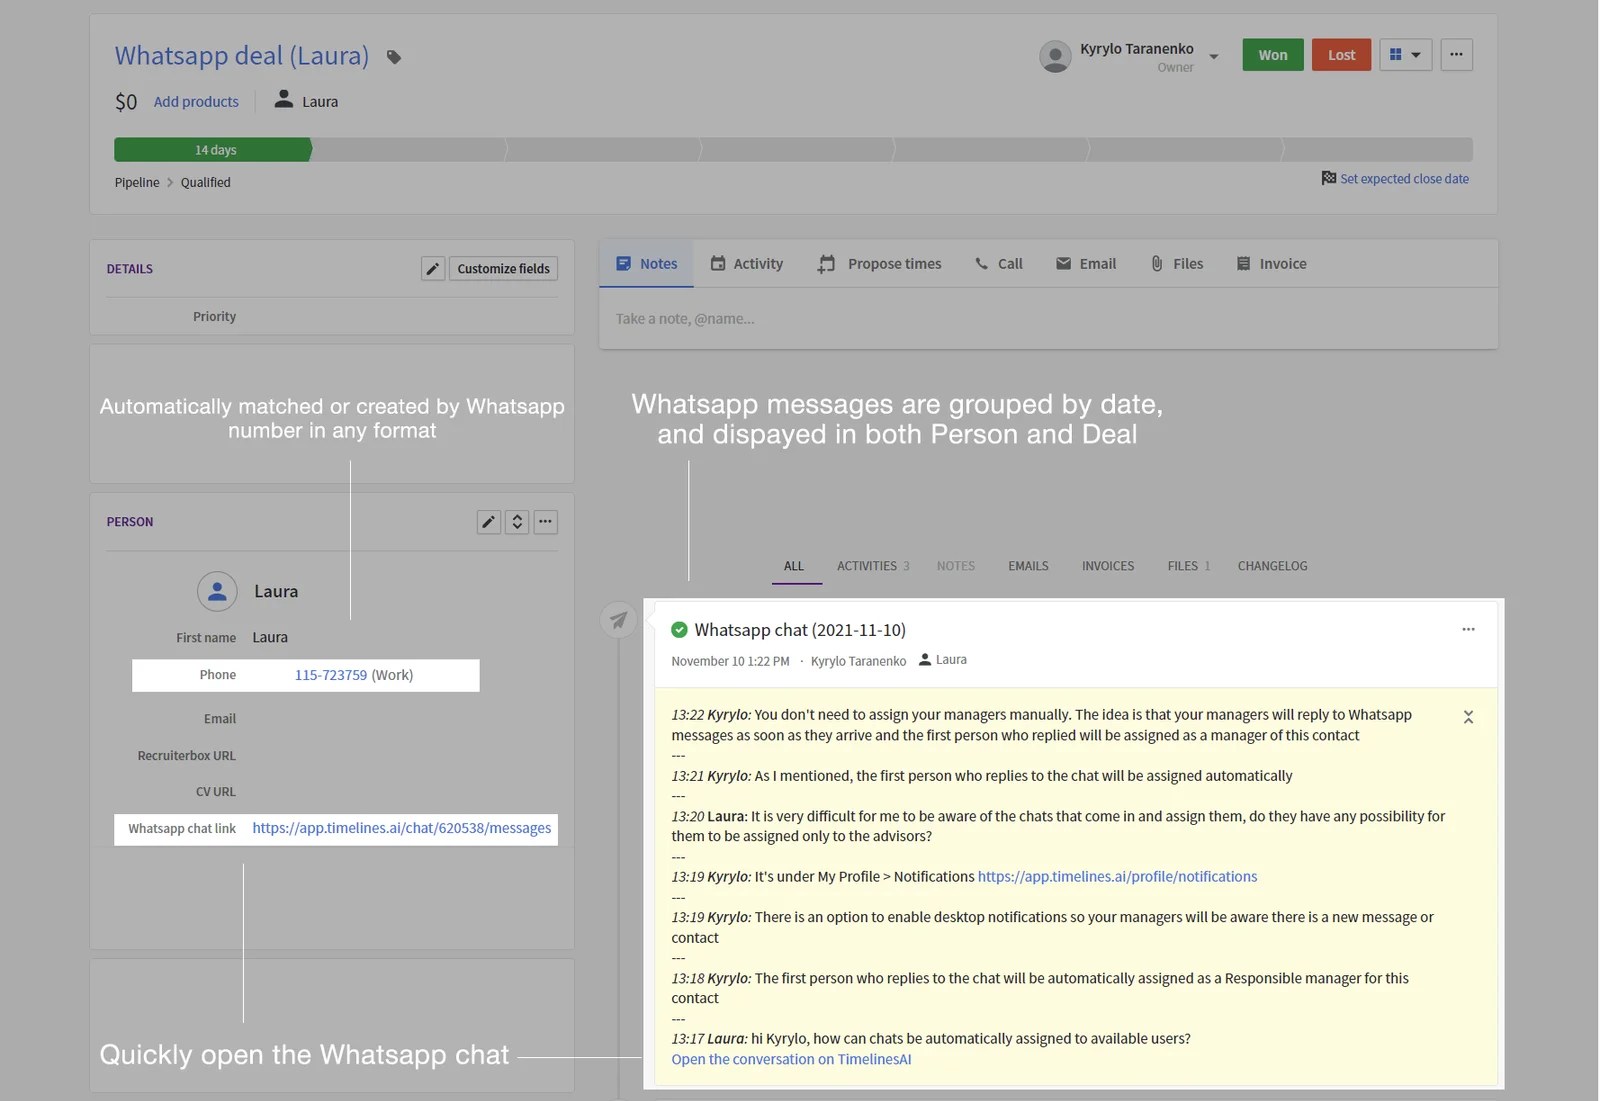Show ALL items in the feed filter

(794, 566)
